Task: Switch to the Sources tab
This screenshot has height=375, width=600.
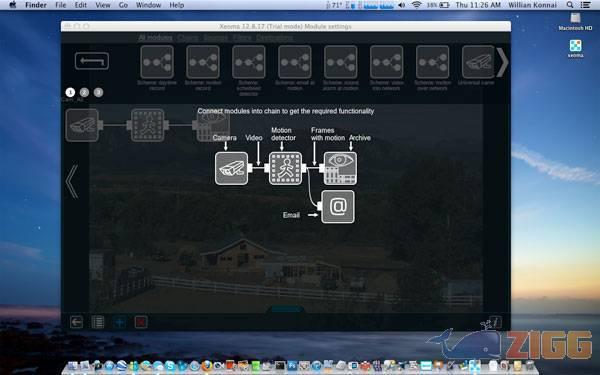Action: click(x=215, y=38)
